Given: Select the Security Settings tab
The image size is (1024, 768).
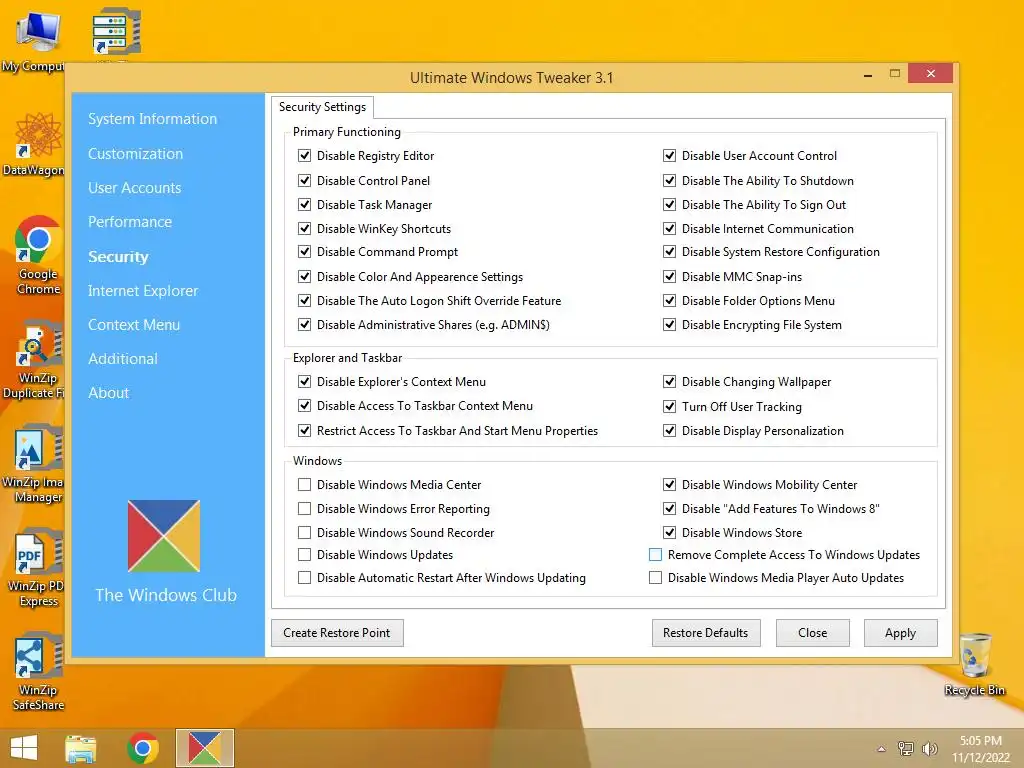Looking at the screenshot, I should point(323,107).
